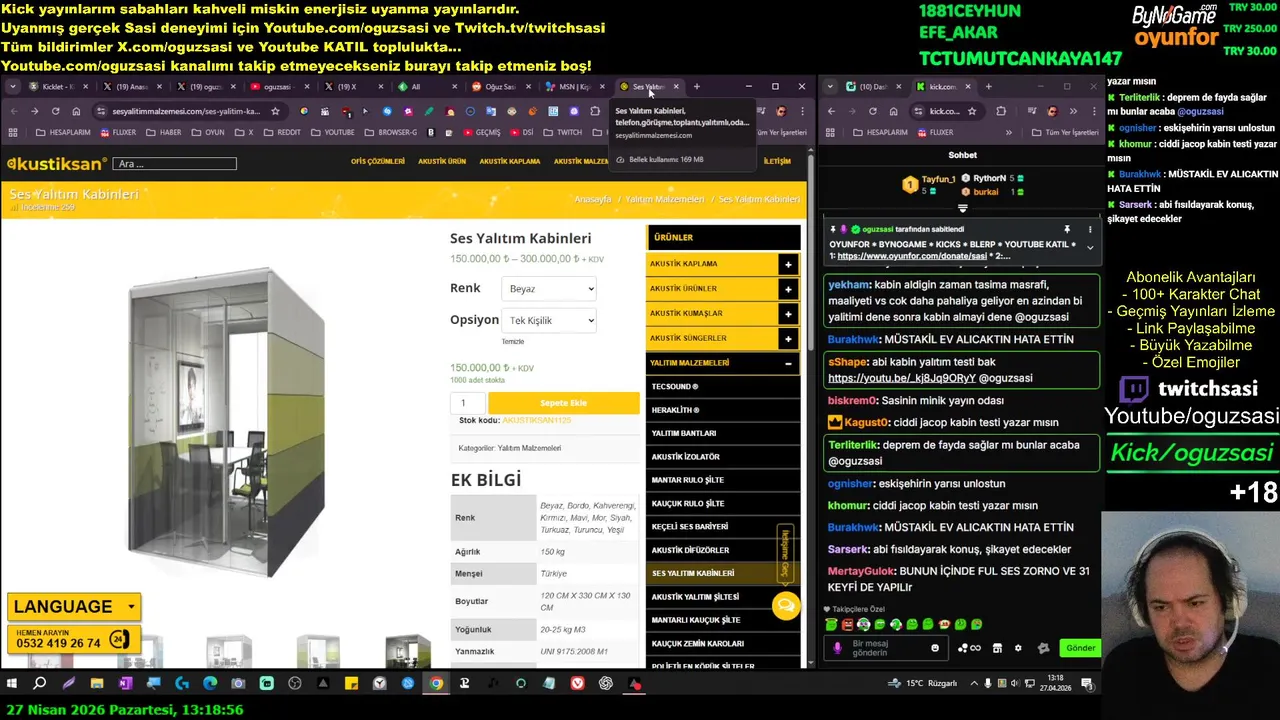Open Windows search from the taskbar
The image size is (1280, 720).
[40, 684]
